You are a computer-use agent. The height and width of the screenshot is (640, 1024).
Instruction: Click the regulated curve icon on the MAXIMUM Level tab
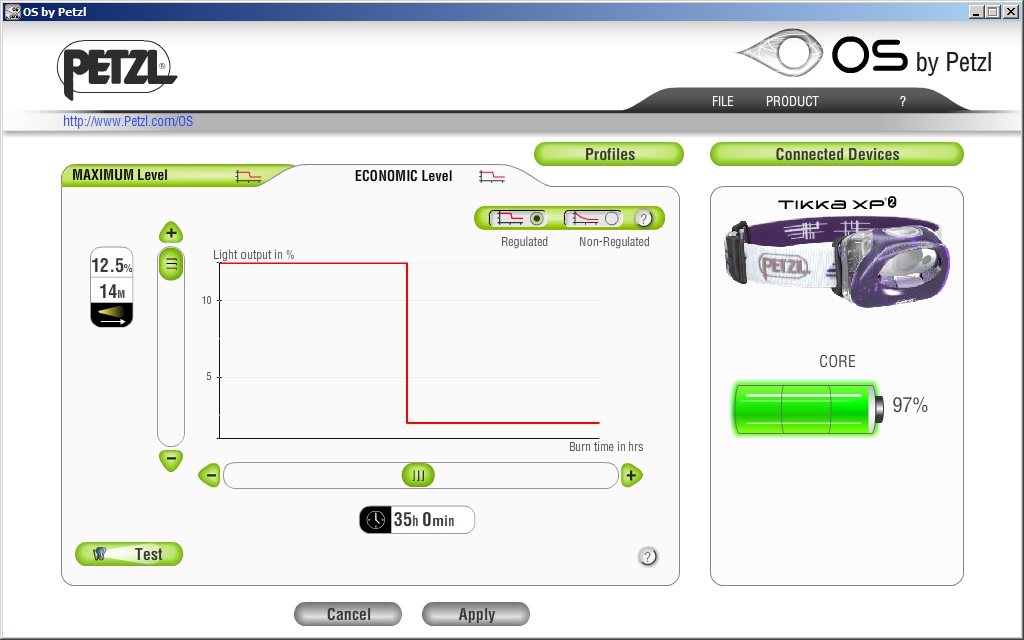[248, 176]
